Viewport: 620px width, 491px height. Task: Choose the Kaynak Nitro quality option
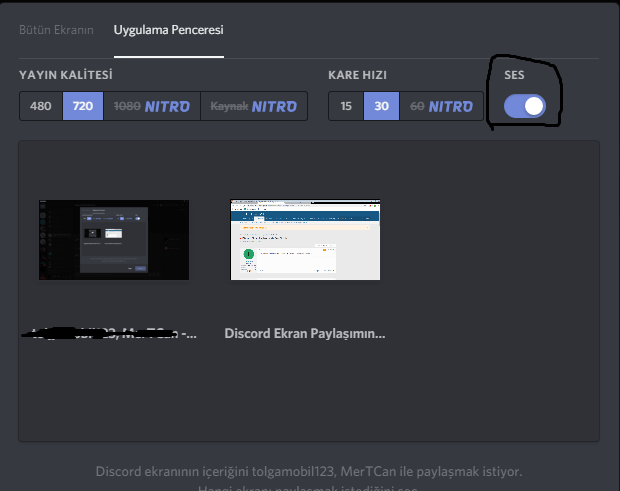pos(254,106)
